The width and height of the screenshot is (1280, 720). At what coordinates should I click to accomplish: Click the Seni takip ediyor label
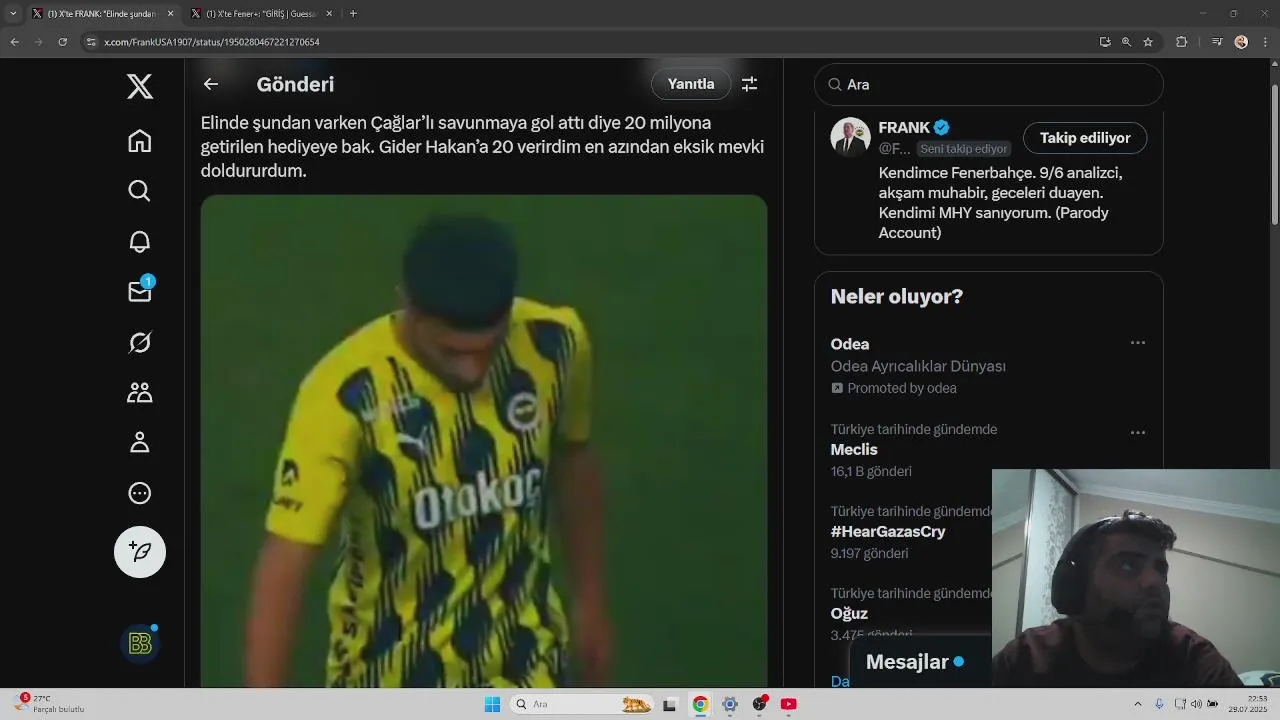964,149
